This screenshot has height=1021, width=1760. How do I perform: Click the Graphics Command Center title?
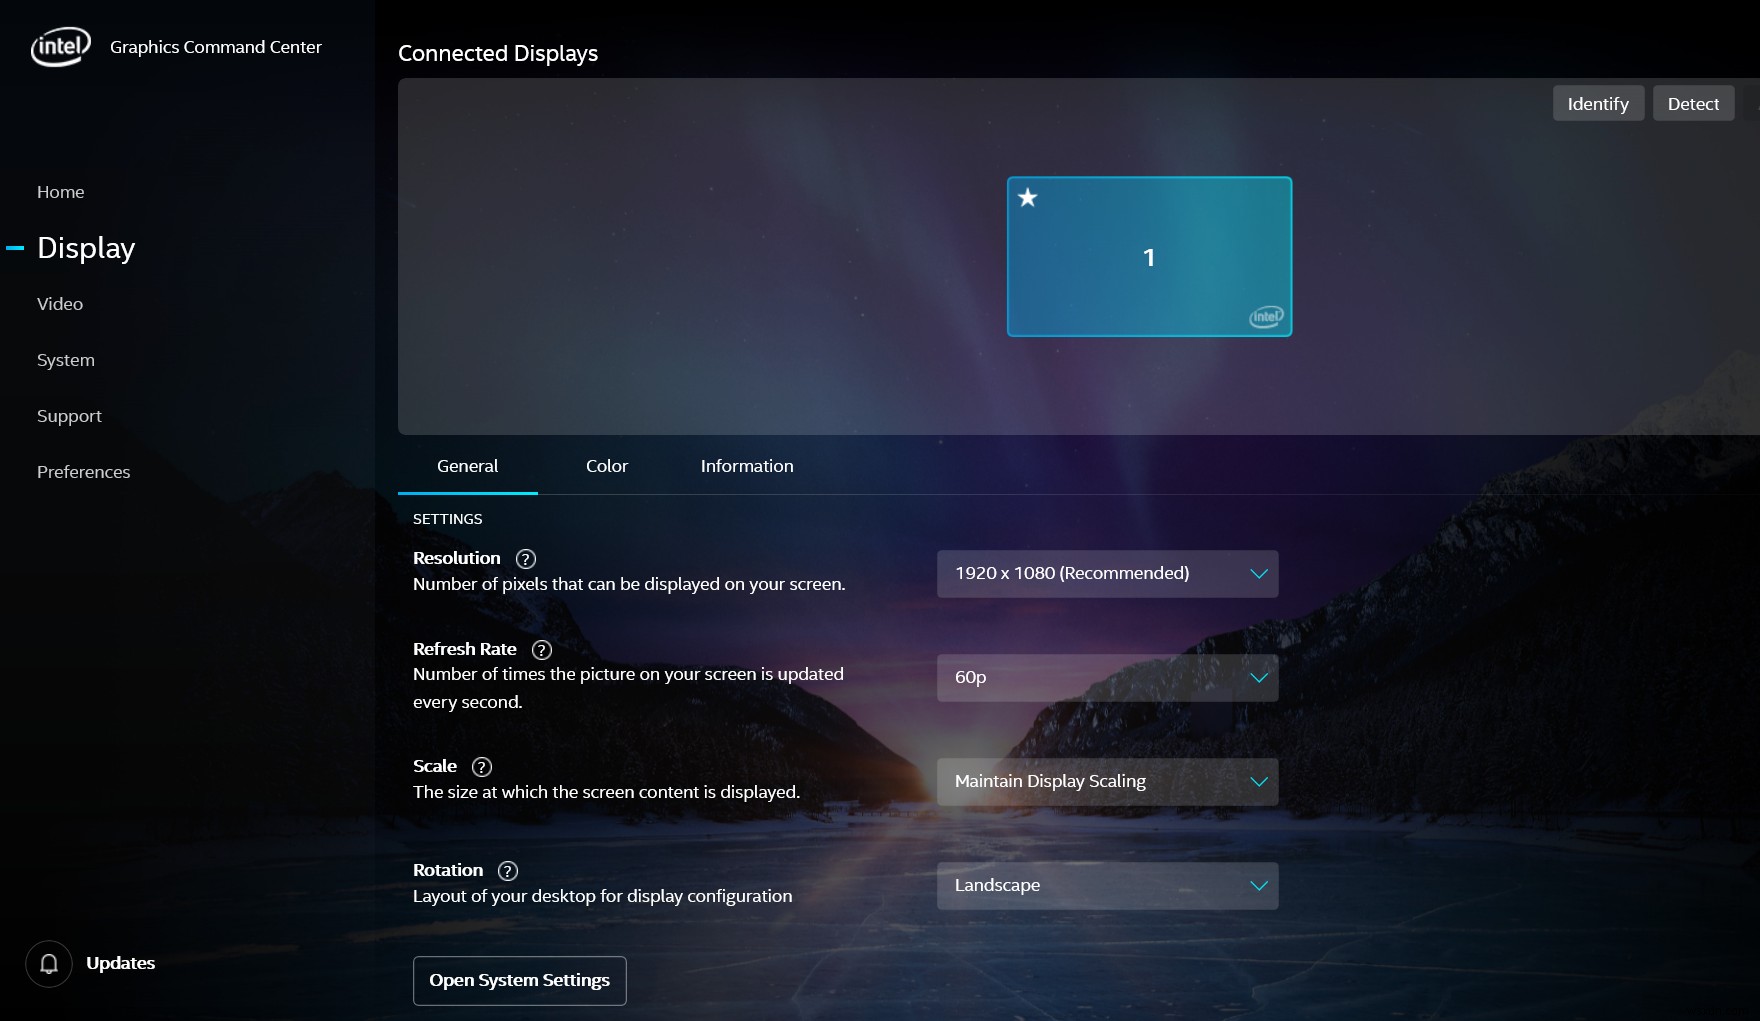coord(216,47)
